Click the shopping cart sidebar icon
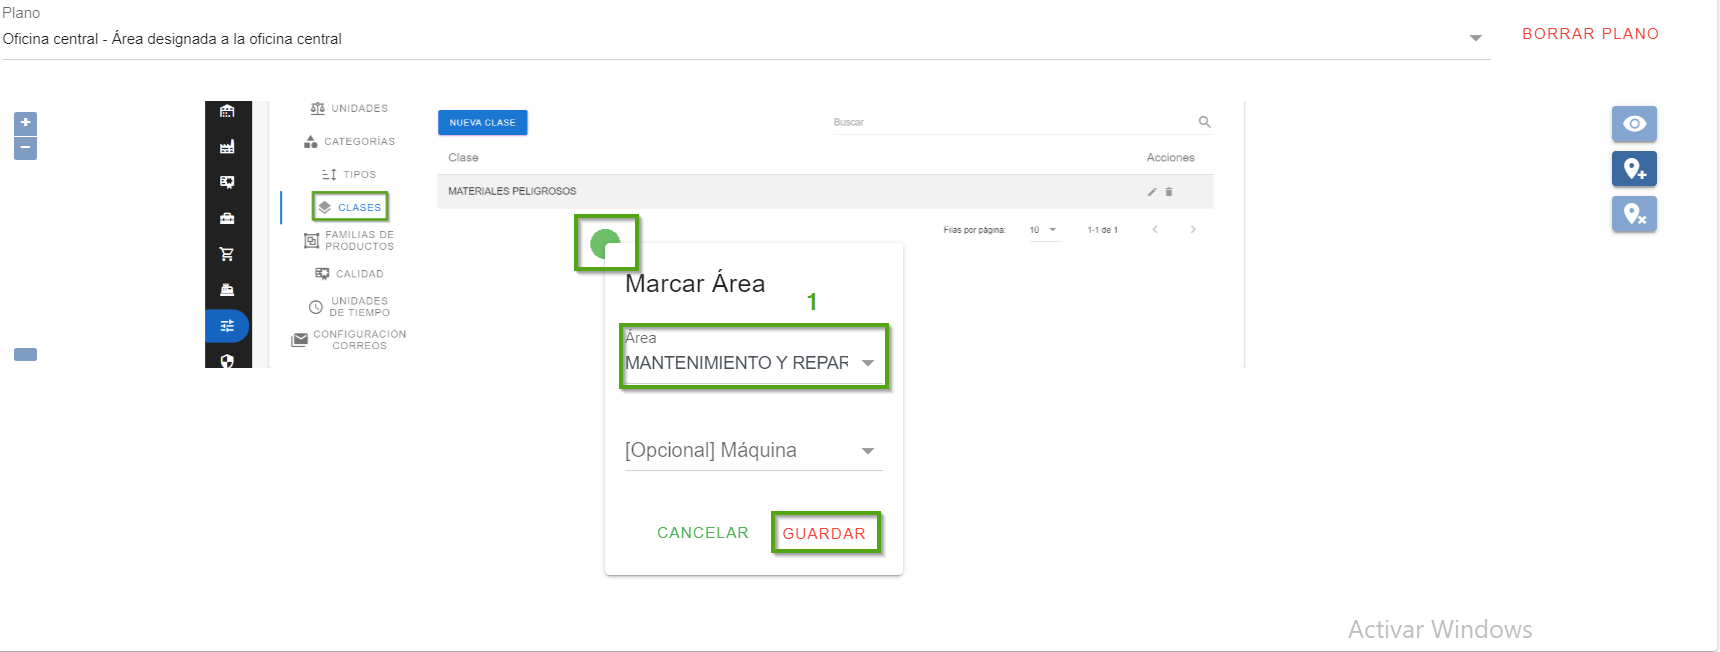 point(227,254)
